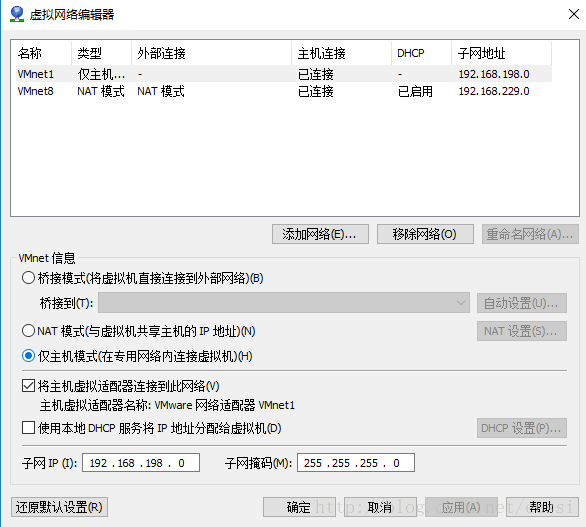Click 已连接 cell in VMnet1 row
Screen dimensions: 586x527
tap(315, 74)
